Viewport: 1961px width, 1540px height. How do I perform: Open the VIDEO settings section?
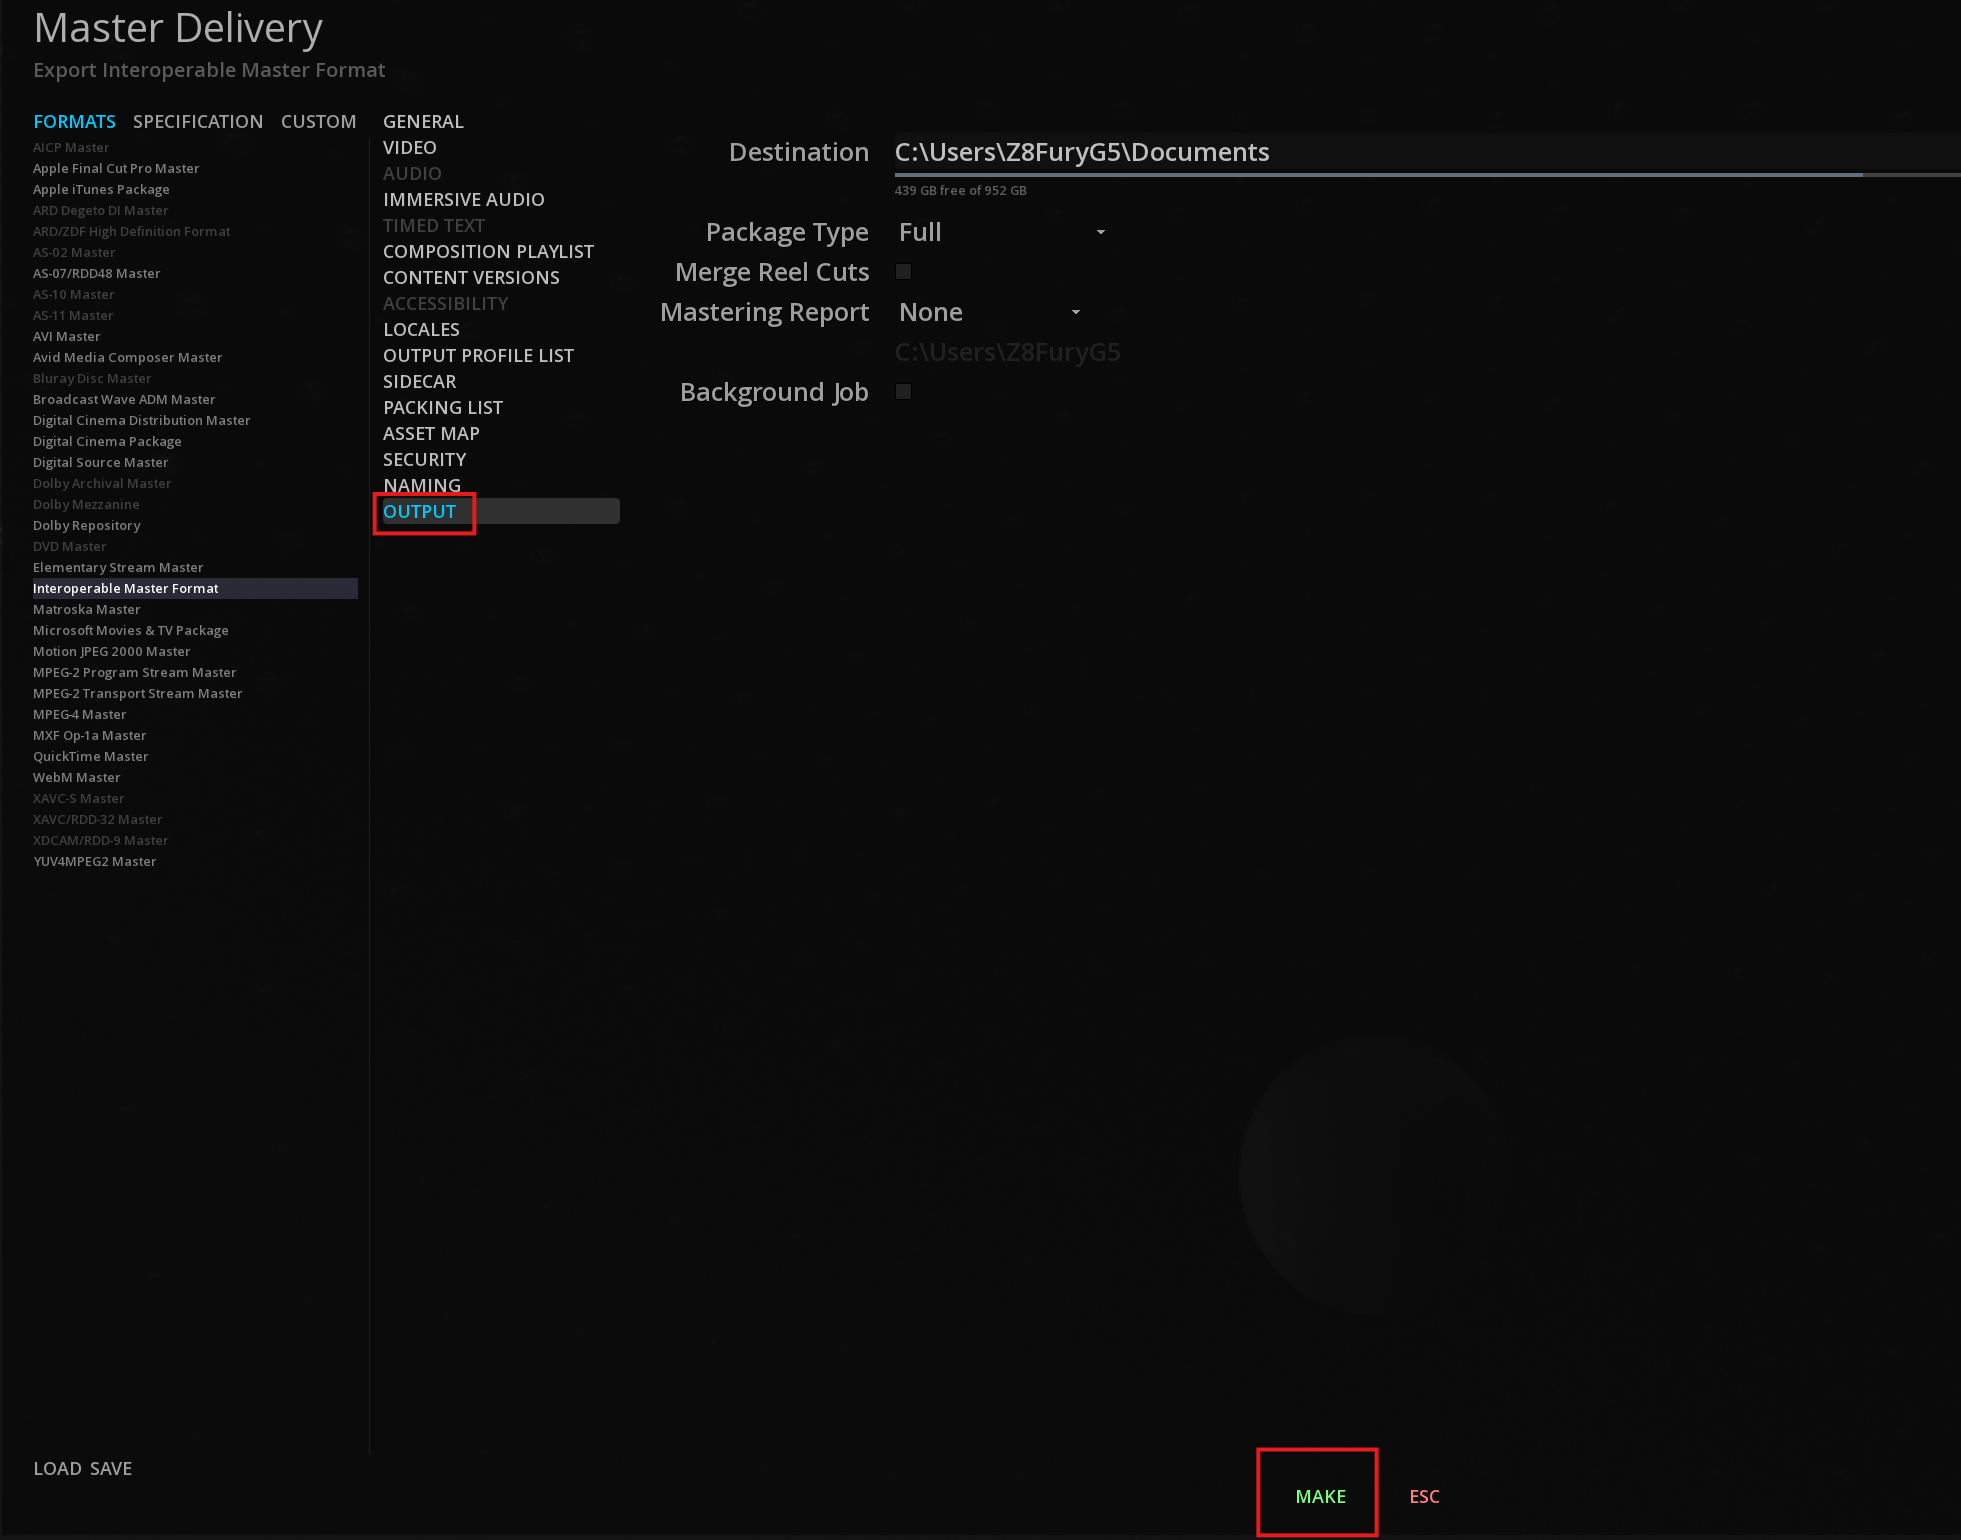(x=410, y=147)
